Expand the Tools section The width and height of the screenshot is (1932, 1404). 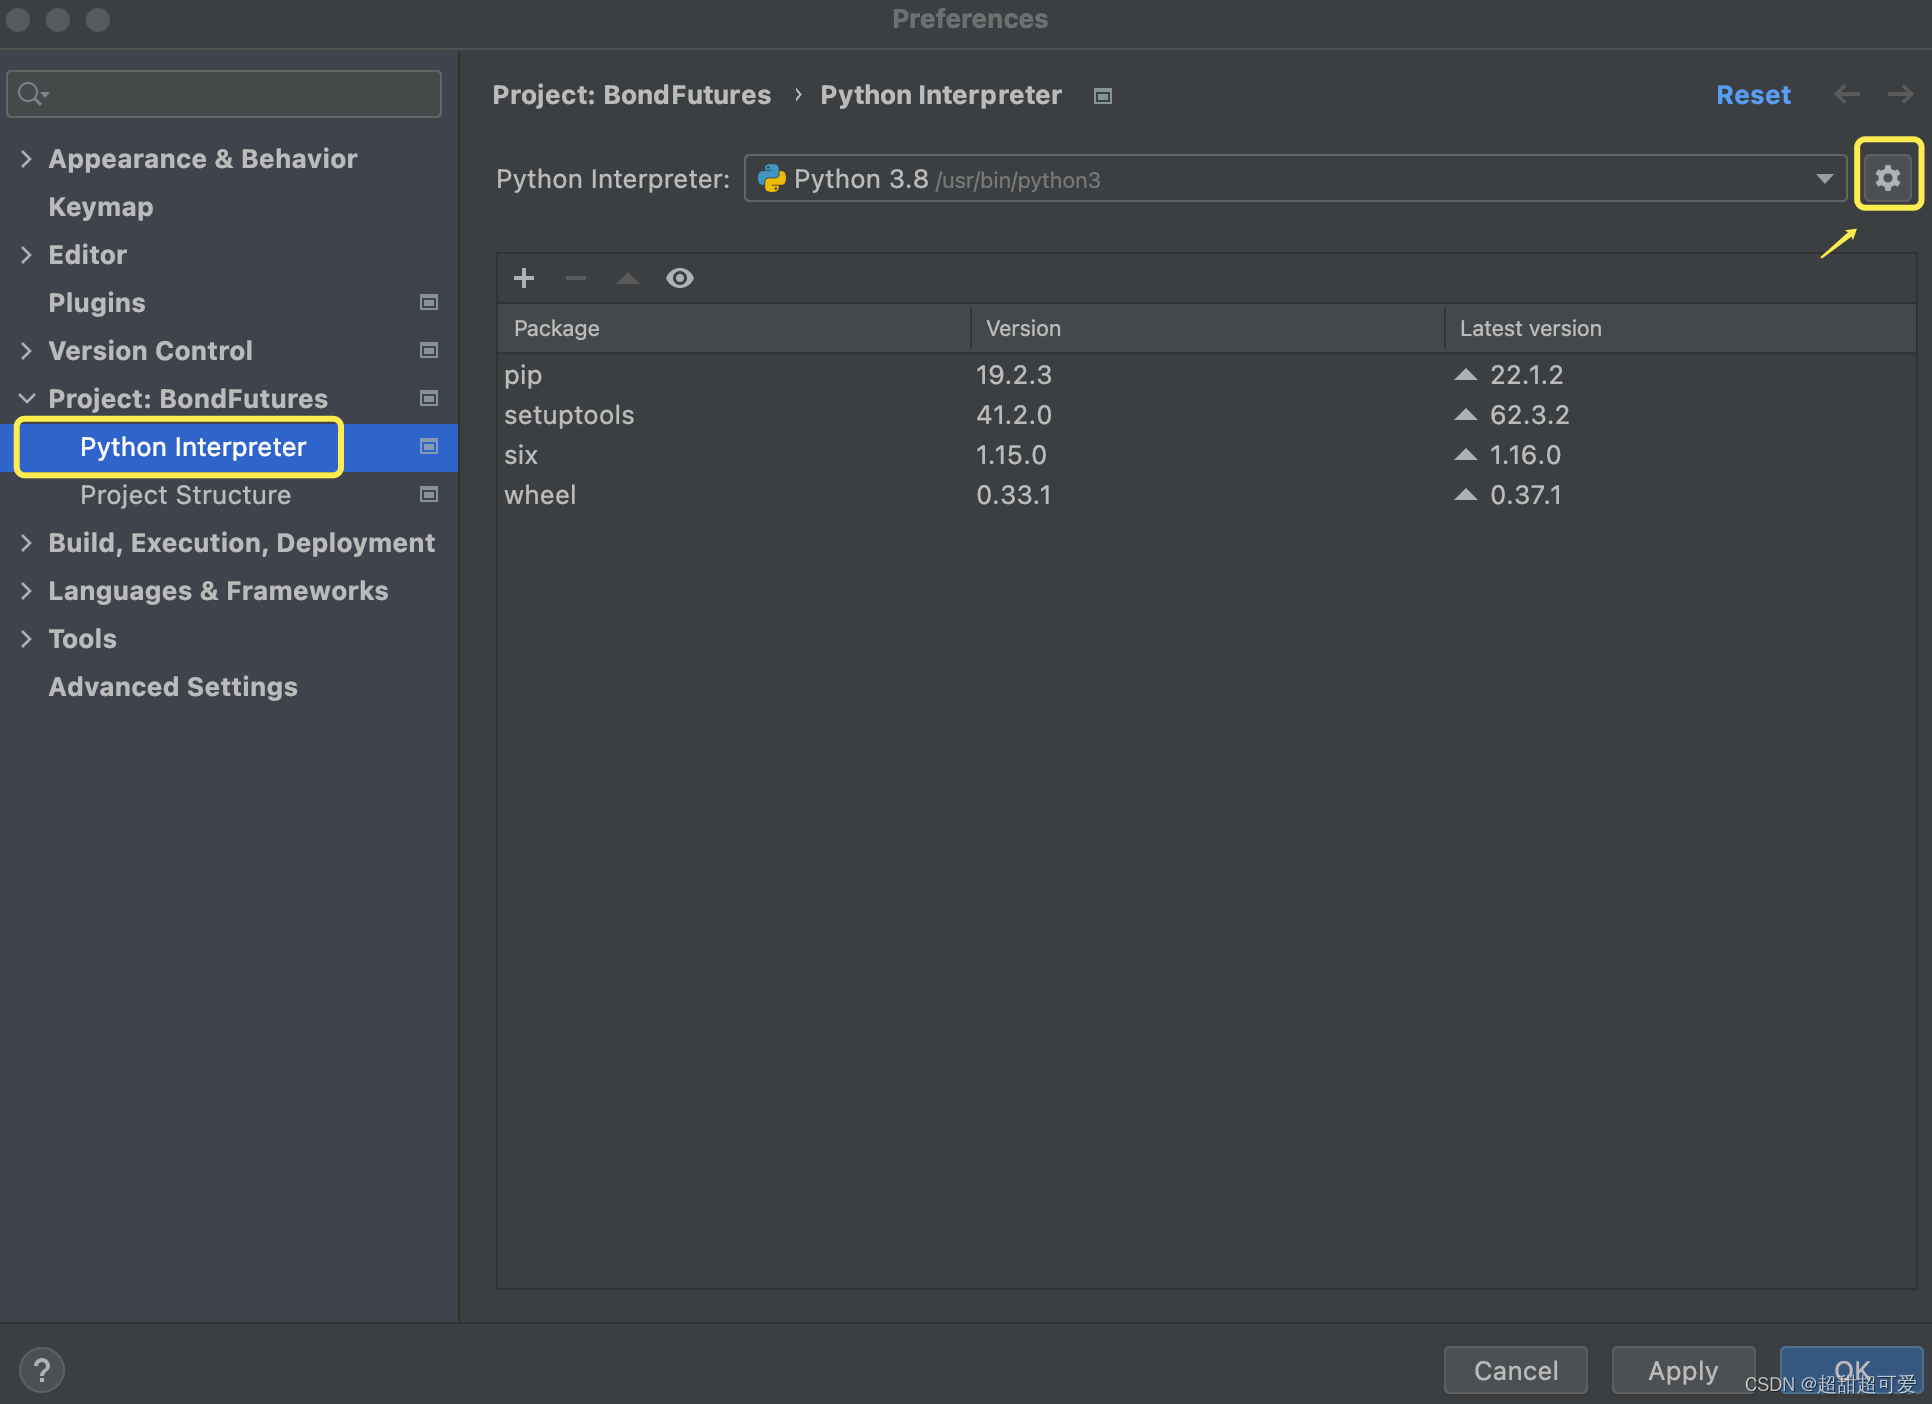click(x=27, y=639)
